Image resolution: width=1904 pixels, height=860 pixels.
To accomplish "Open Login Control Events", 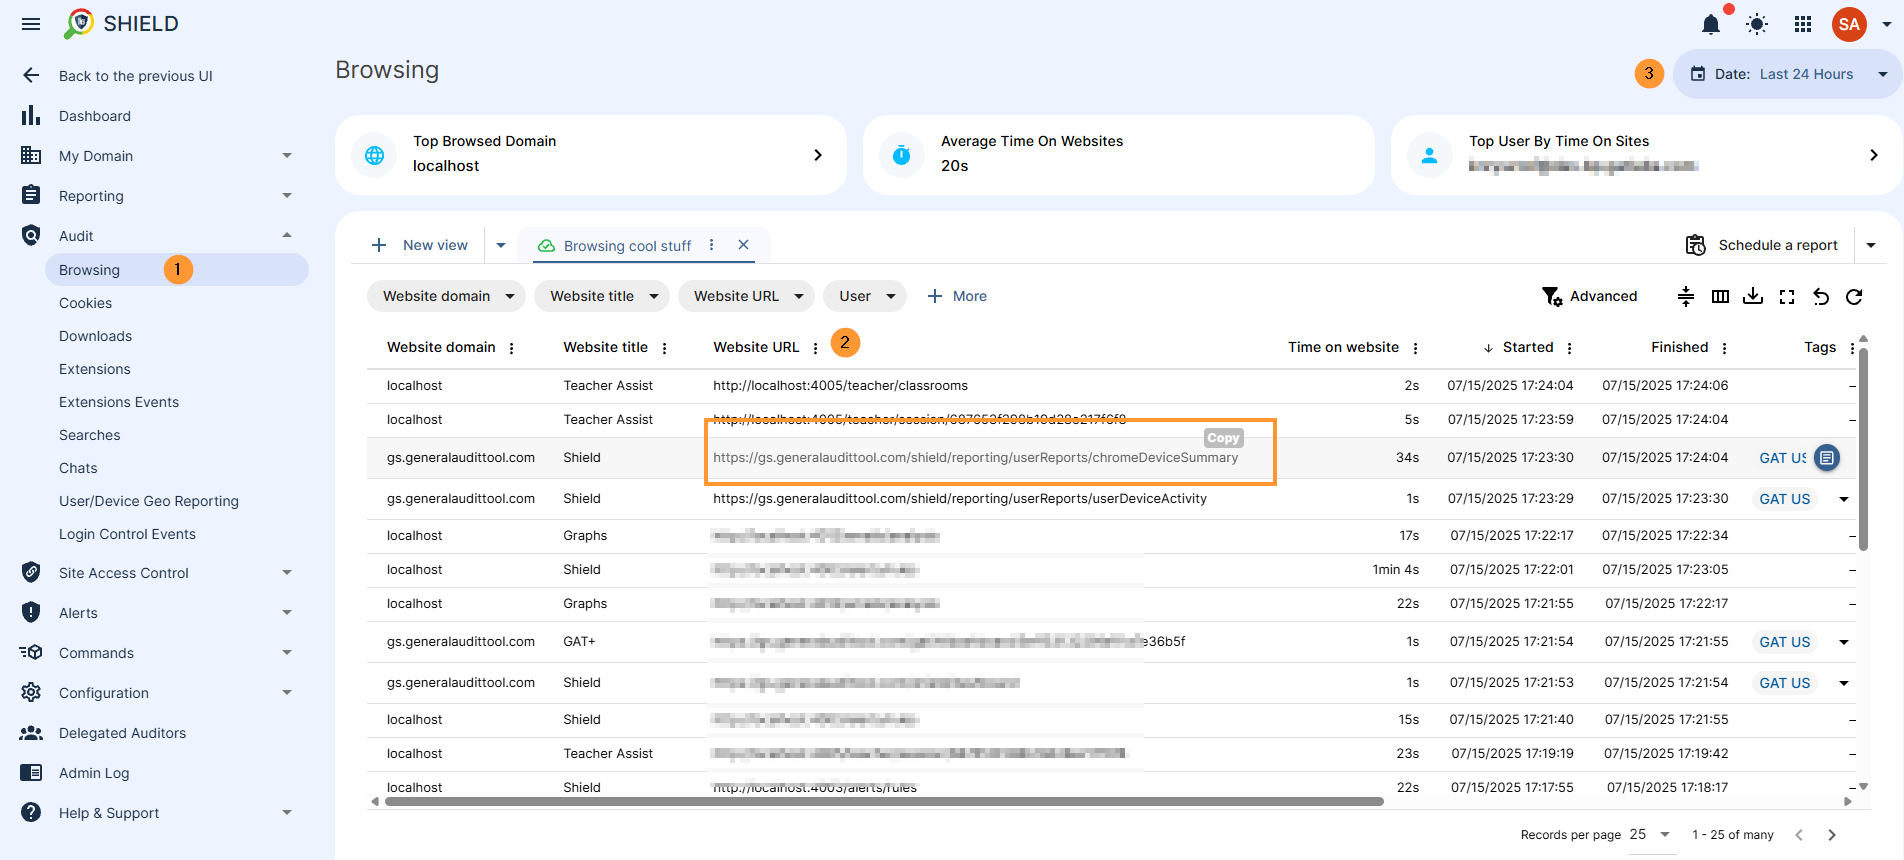I will click(x=127, y=534).
